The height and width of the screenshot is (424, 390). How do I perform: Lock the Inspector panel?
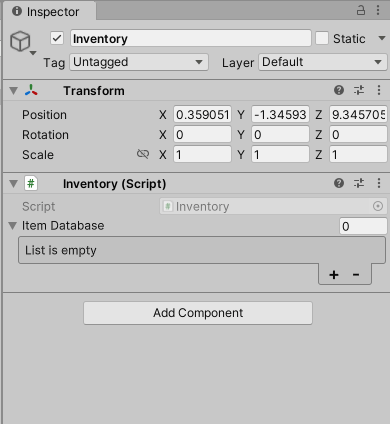tap(361, 10)
